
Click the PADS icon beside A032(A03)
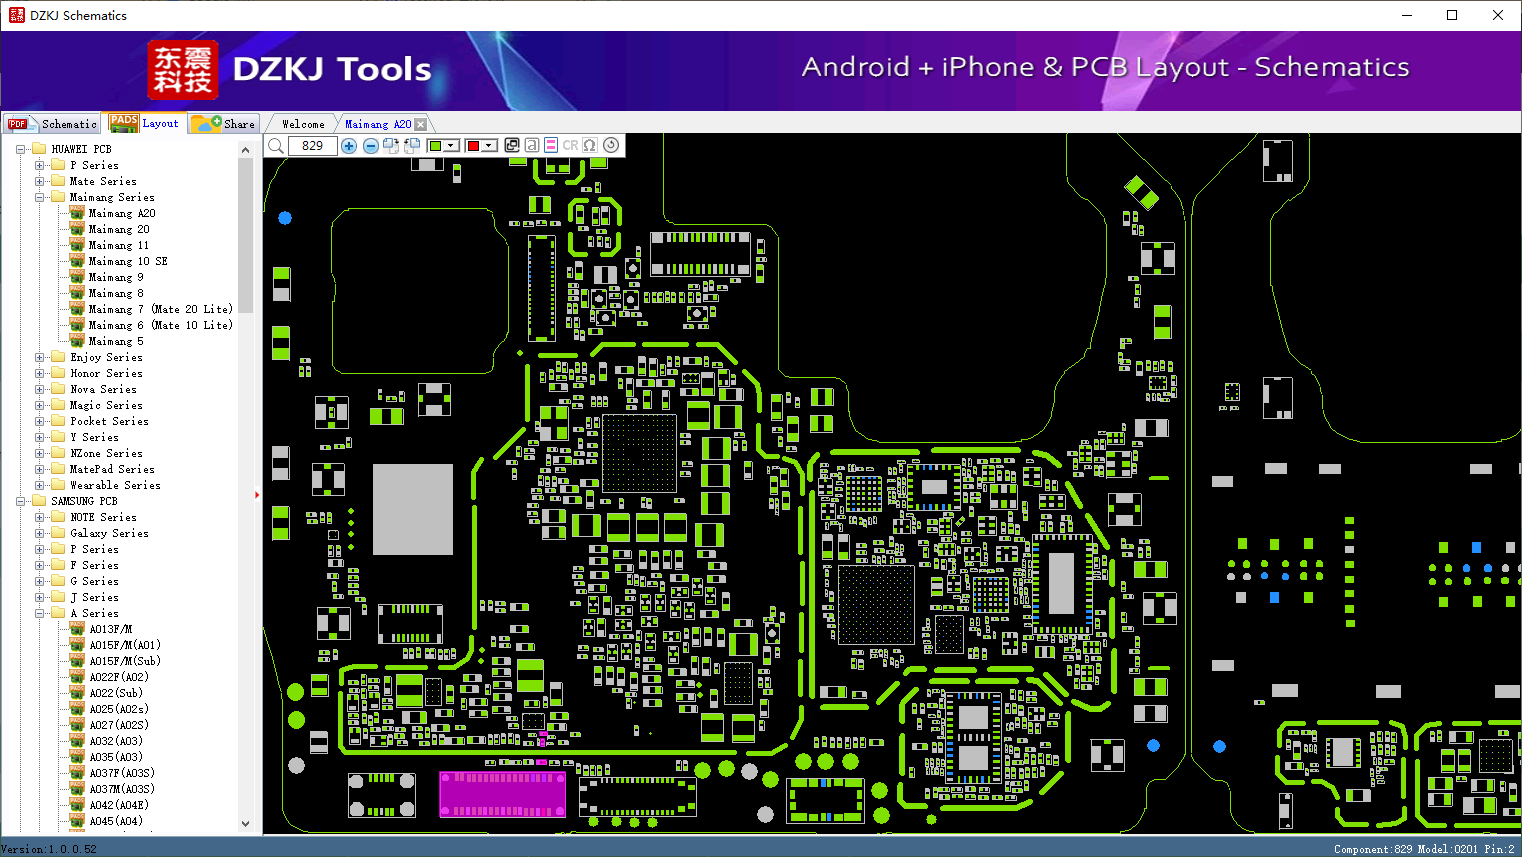[x=77, y=741]
